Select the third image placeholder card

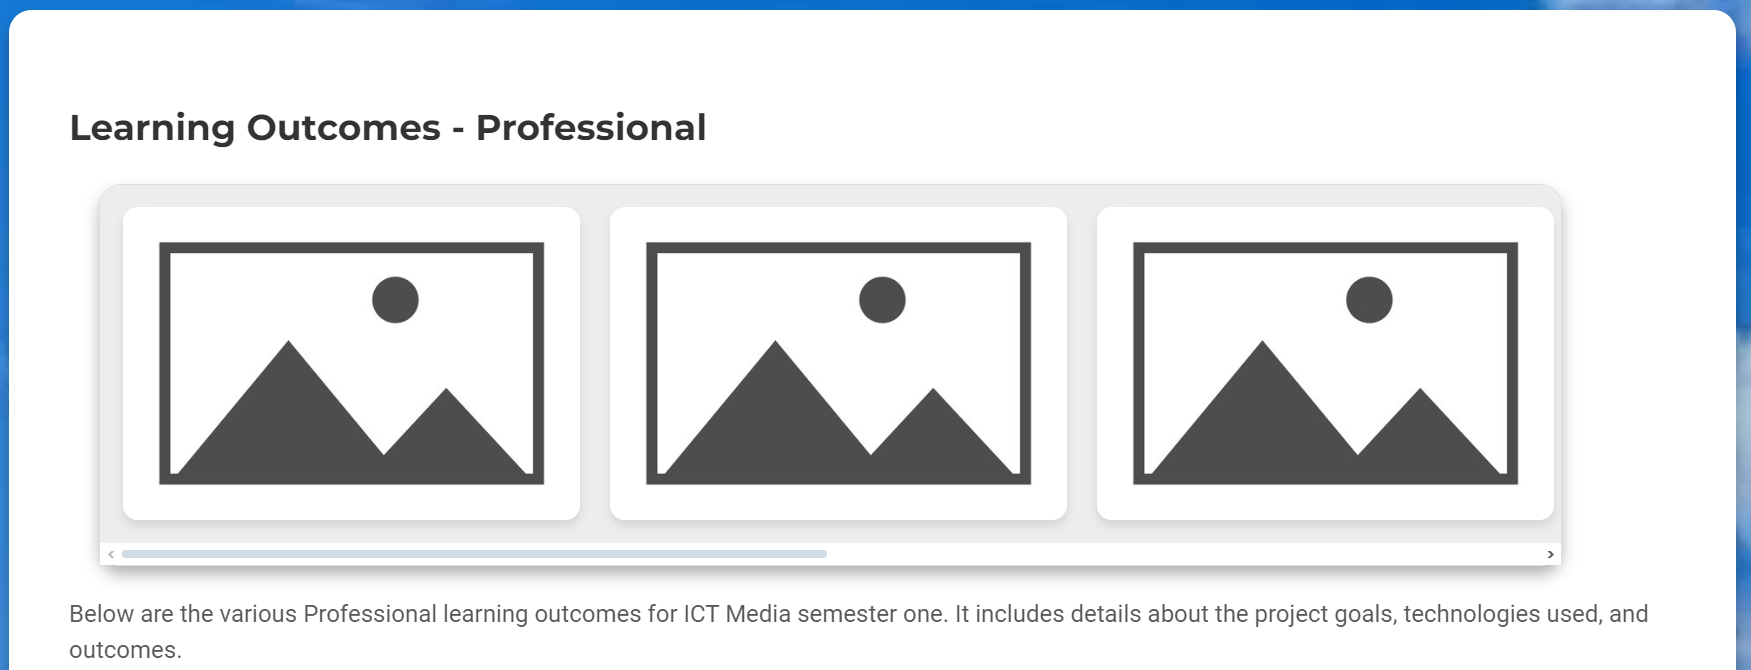tap(1325, 363)
